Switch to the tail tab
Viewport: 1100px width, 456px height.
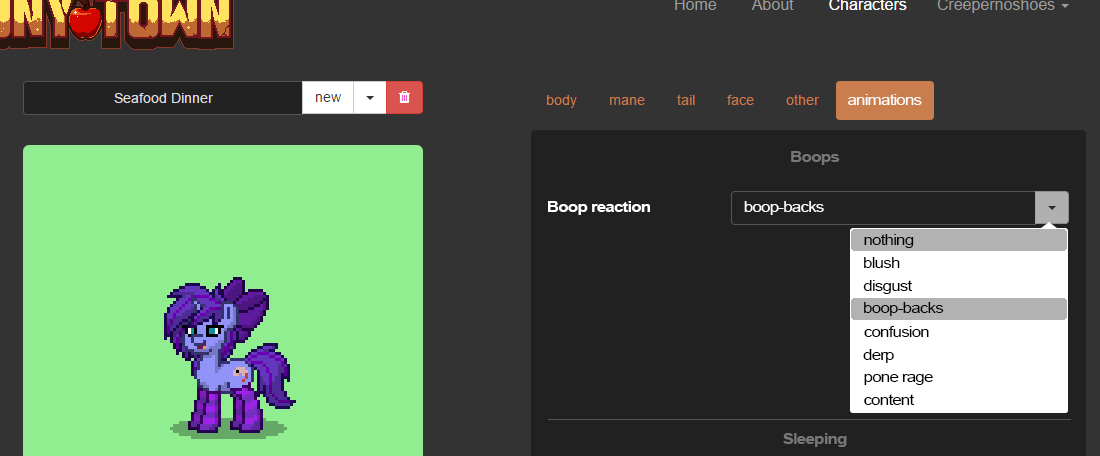click(x=686, y=100)
